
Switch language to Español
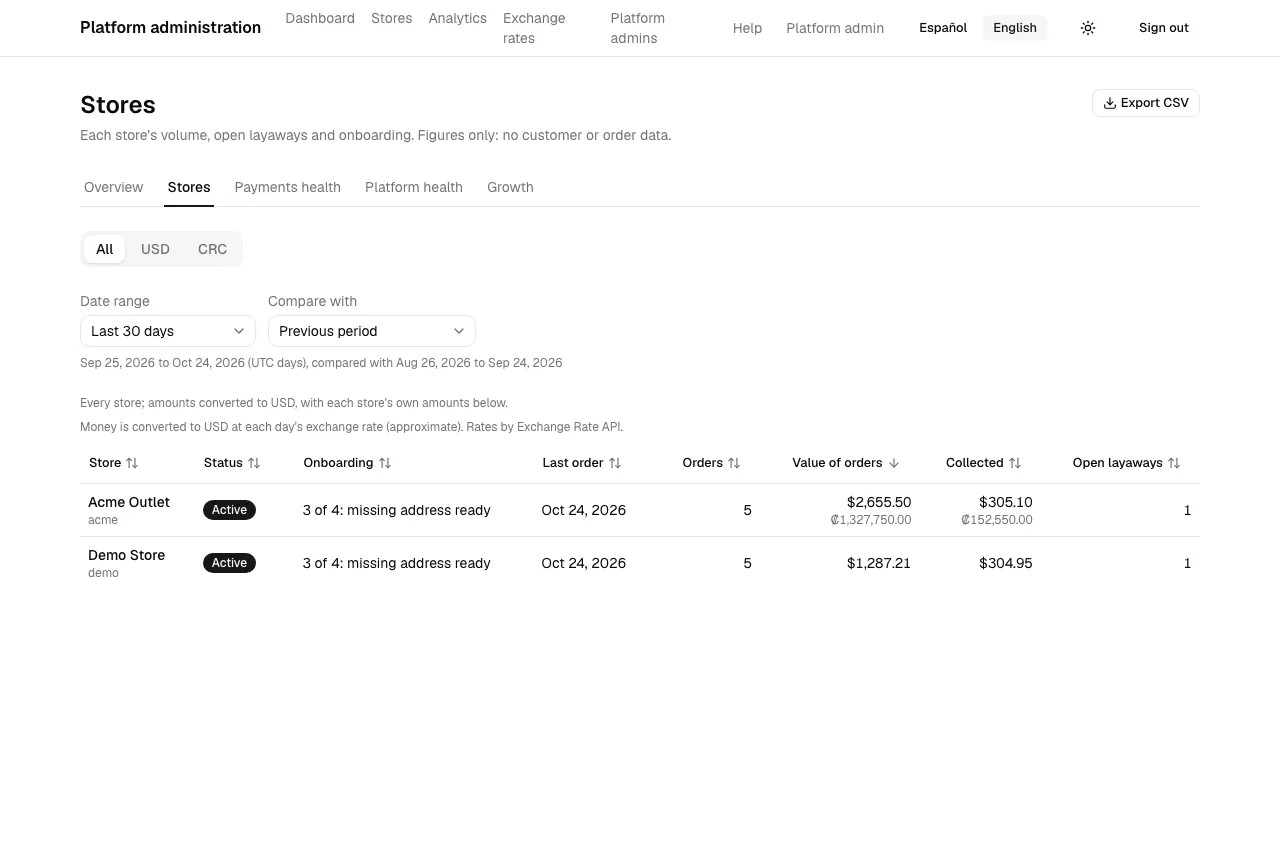943,28
